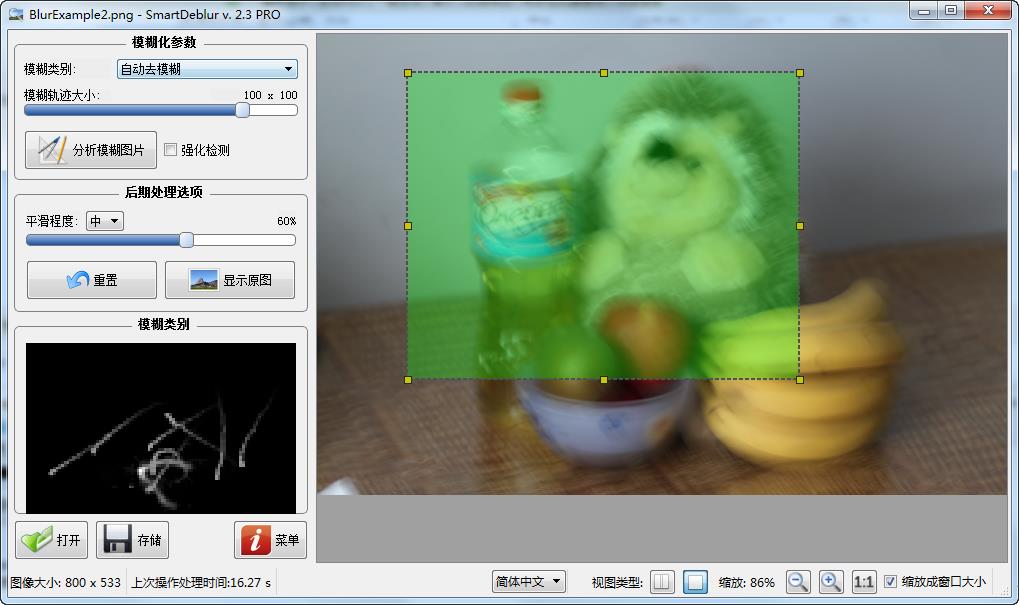1019x605 pixels.
Task: Click the top-left selection handle on the image
Action: [408, 73]
